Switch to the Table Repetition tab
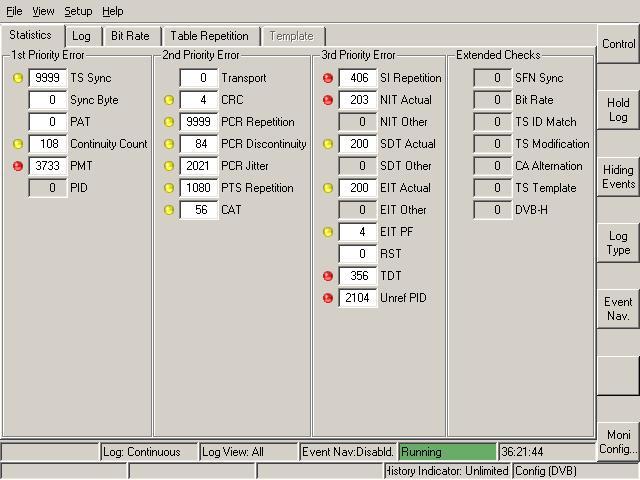The height and width of the screenshot is (480, 640). click(209, 36)
